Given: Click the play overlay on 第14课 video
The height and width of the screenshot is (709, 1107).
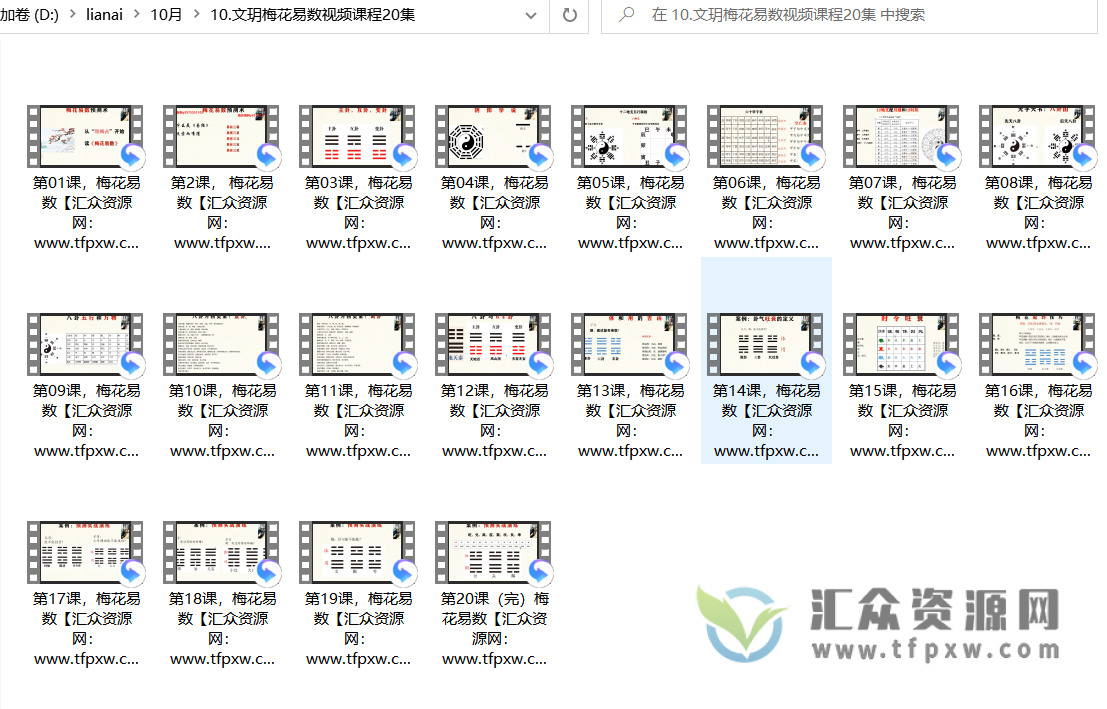Looking at the screenshot, I should click(810, 364).
